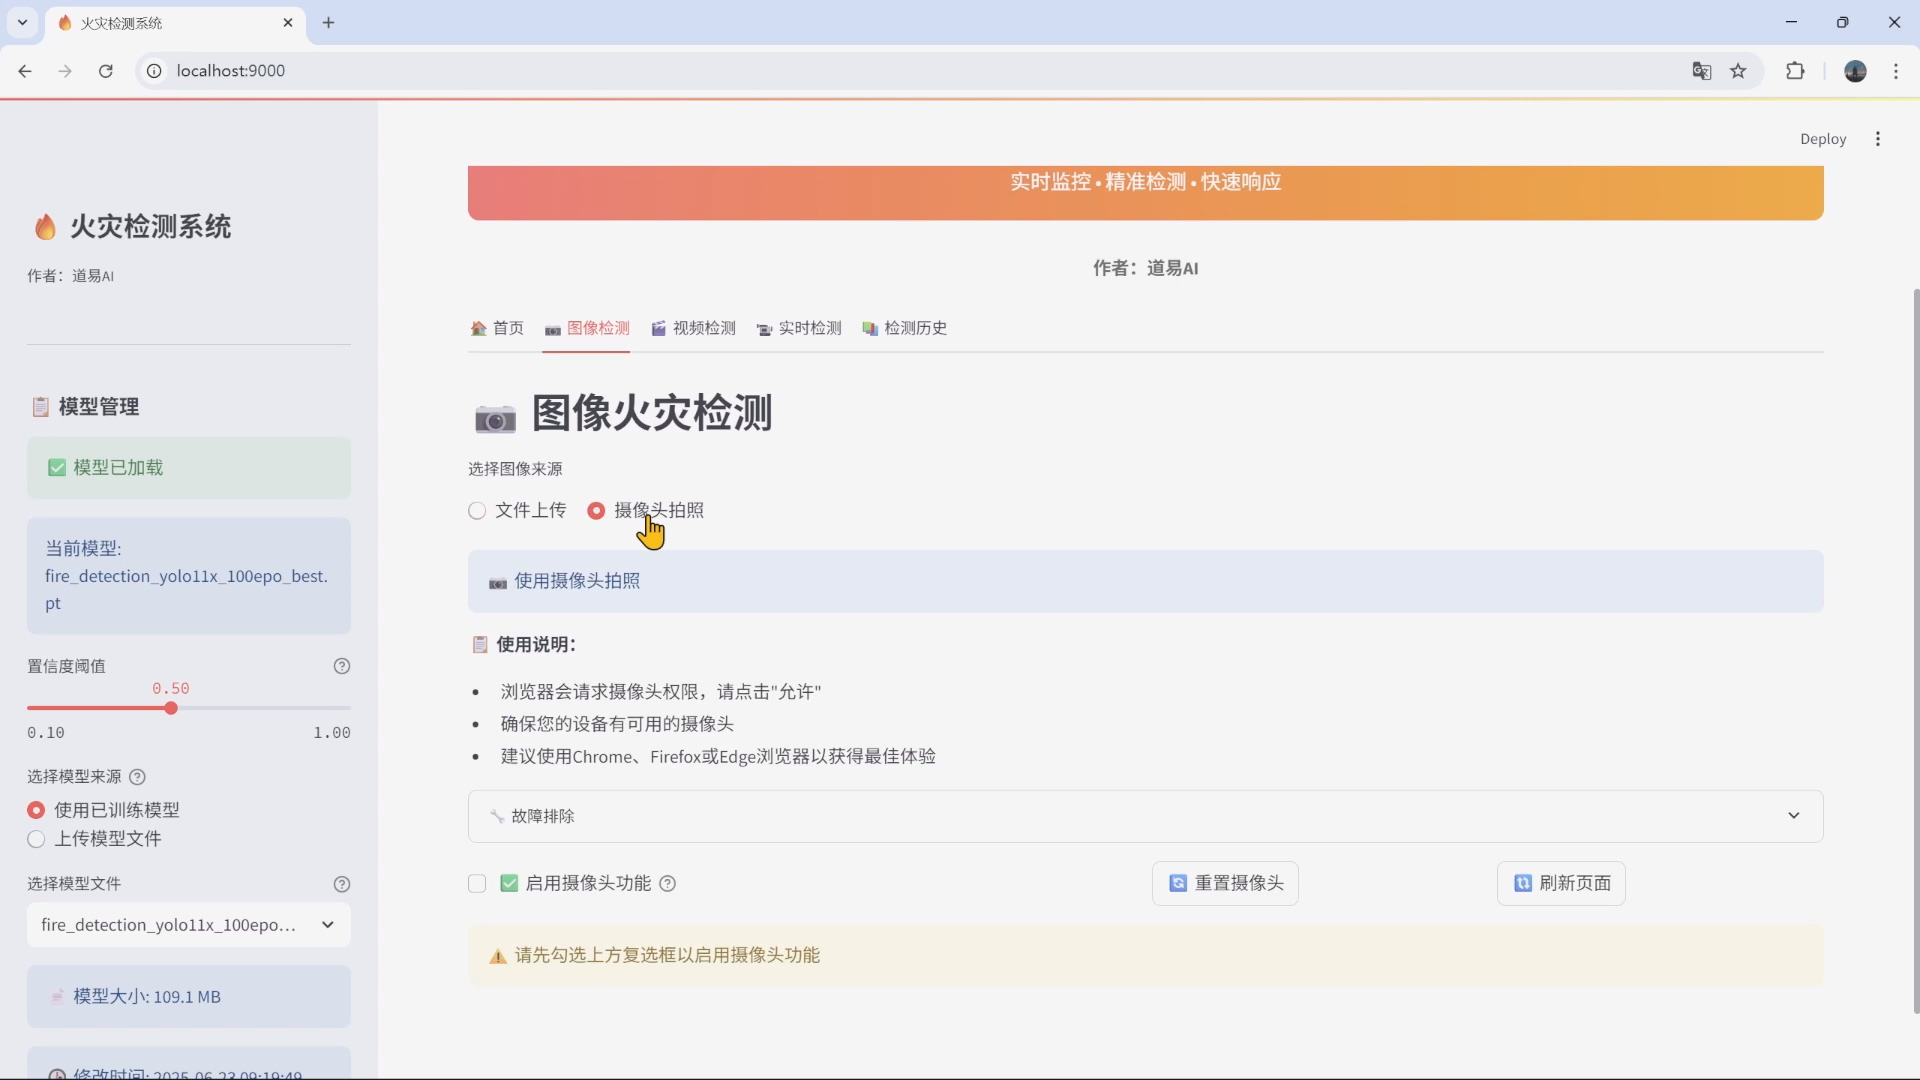Click the clapperboard icon for 视频检测

click(x=660, y=328)
